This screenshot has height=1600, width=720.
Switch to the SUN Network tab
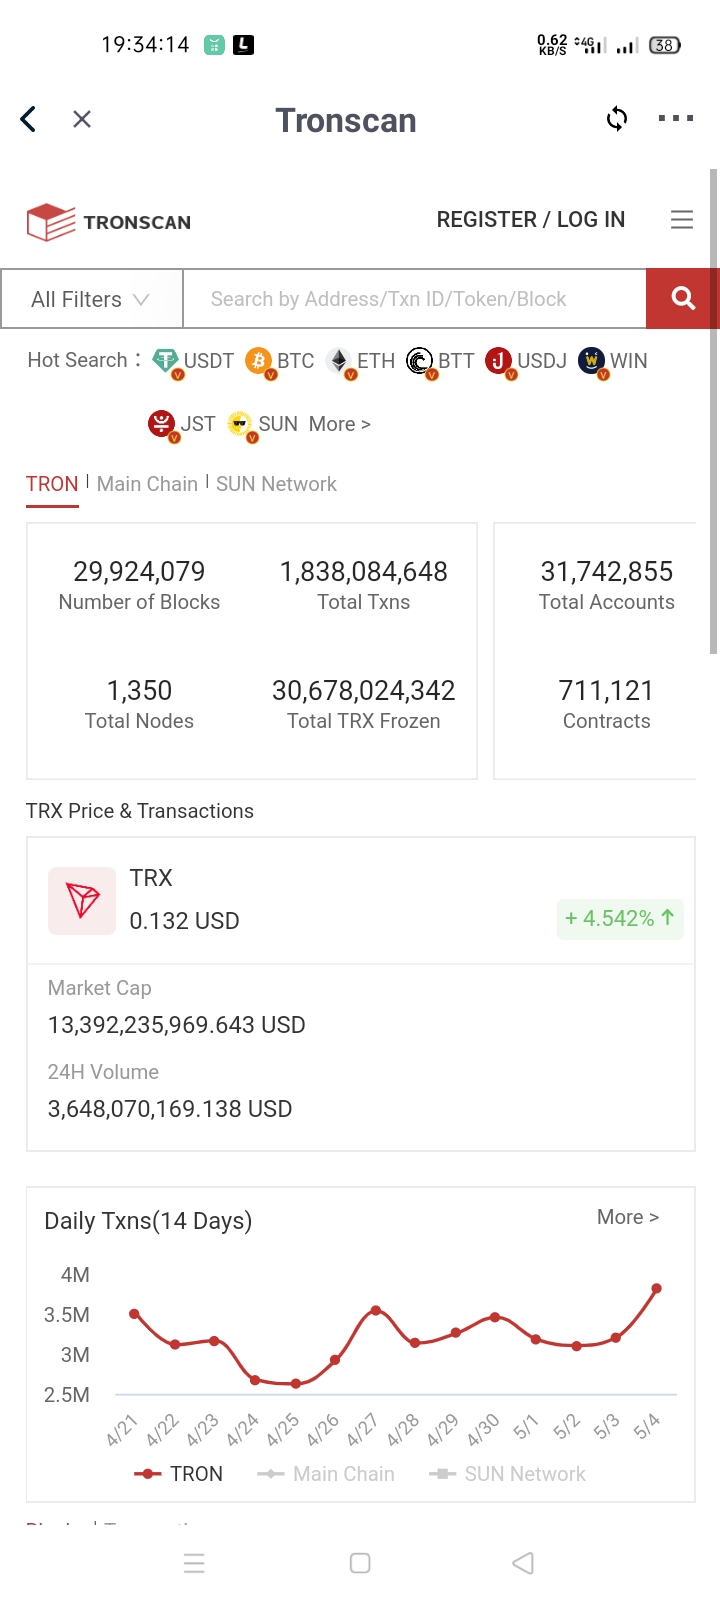276,484
